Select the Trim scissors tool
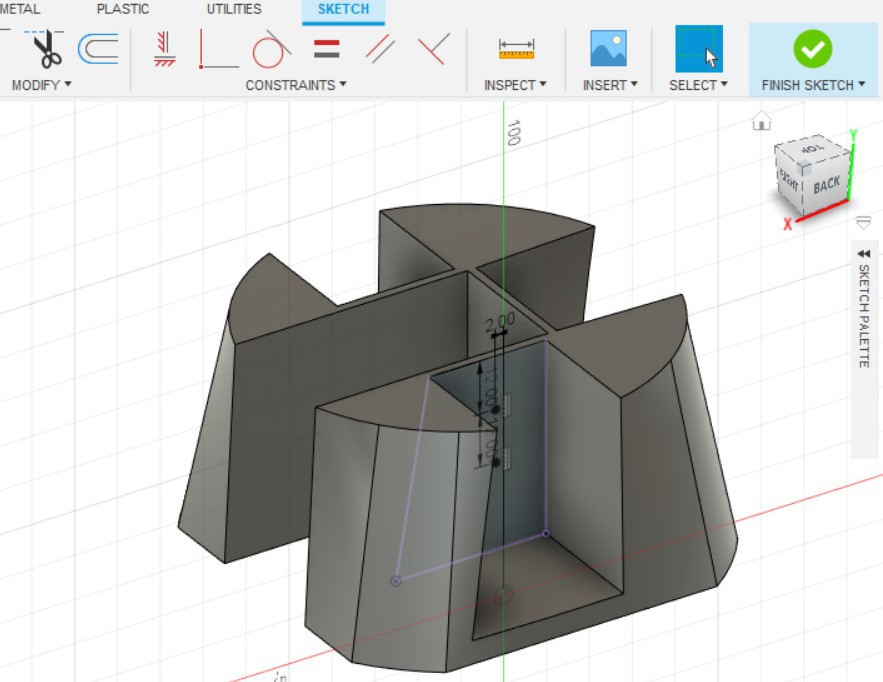 (44, 48)
